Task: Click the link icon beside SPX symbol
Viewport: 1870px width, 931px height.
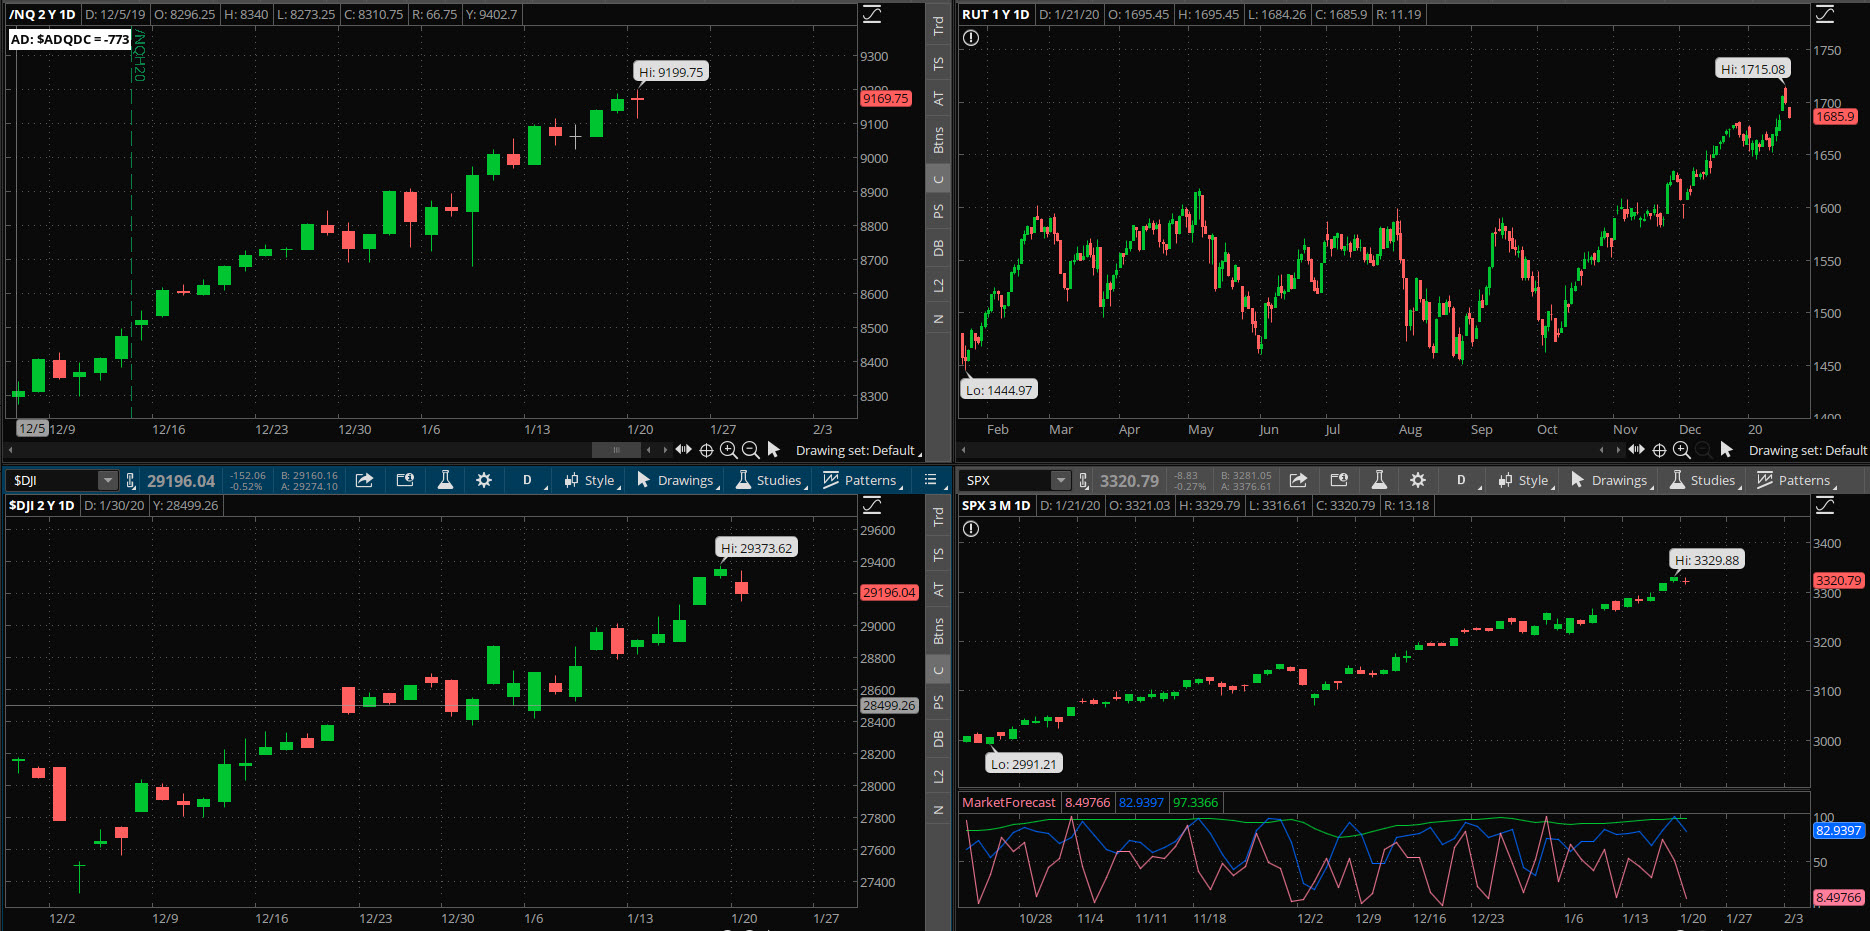Action: tap(1083, 481)
